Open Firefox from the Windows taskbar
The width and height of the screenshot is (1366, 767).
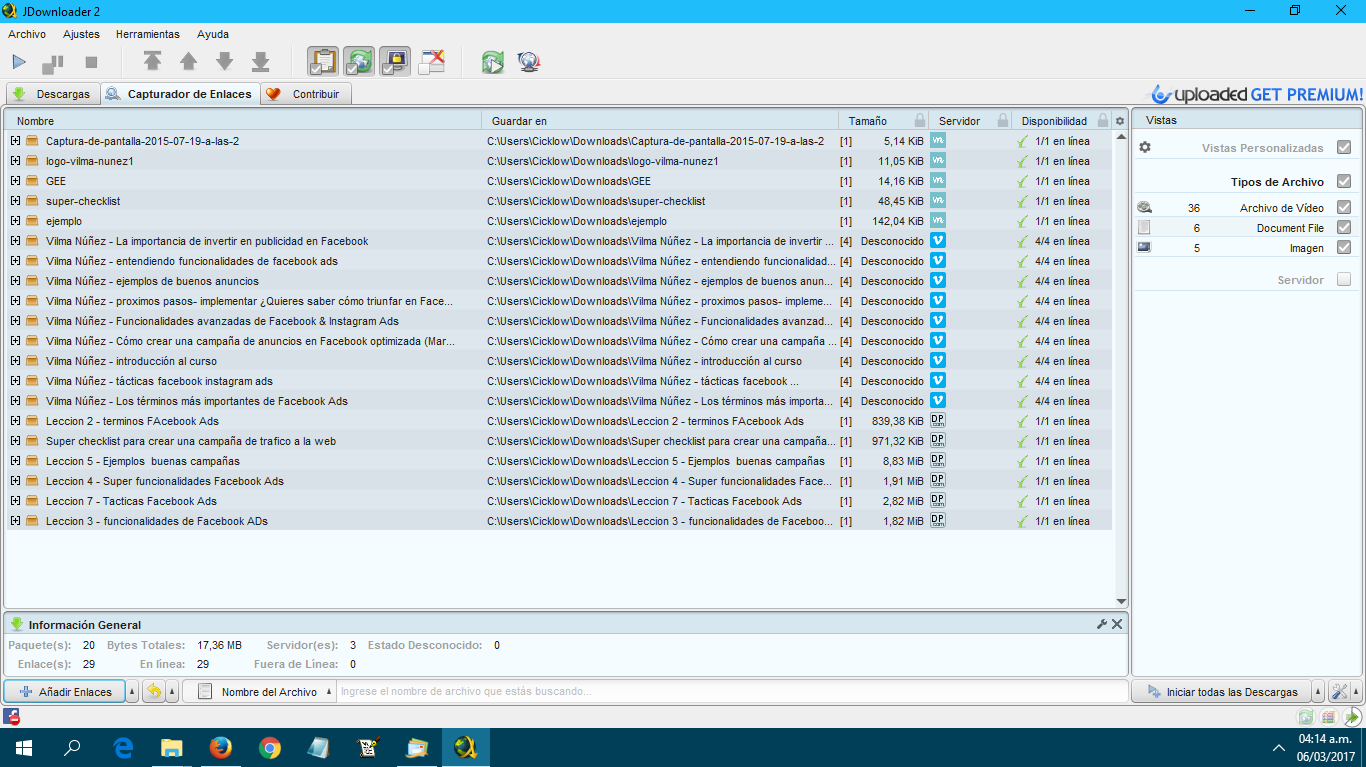[x=221, y=747]
